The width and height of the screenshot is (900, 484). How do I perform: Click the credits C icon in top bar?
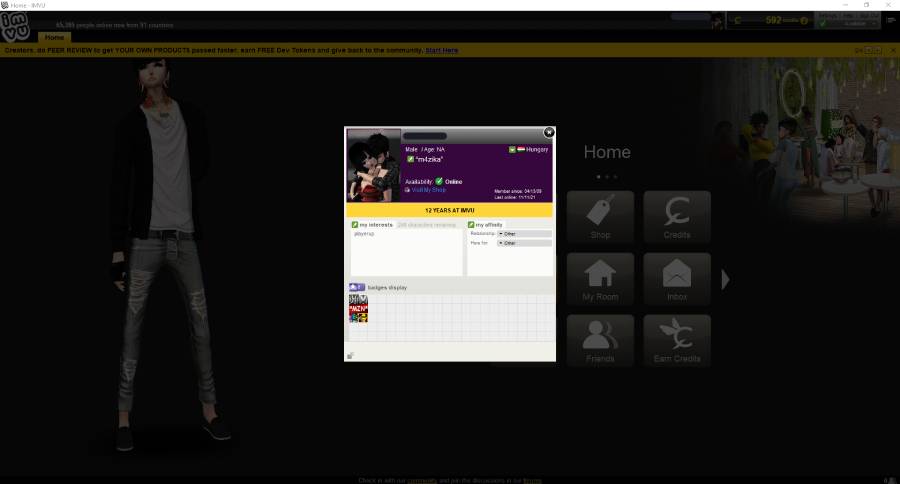[738, 21]
